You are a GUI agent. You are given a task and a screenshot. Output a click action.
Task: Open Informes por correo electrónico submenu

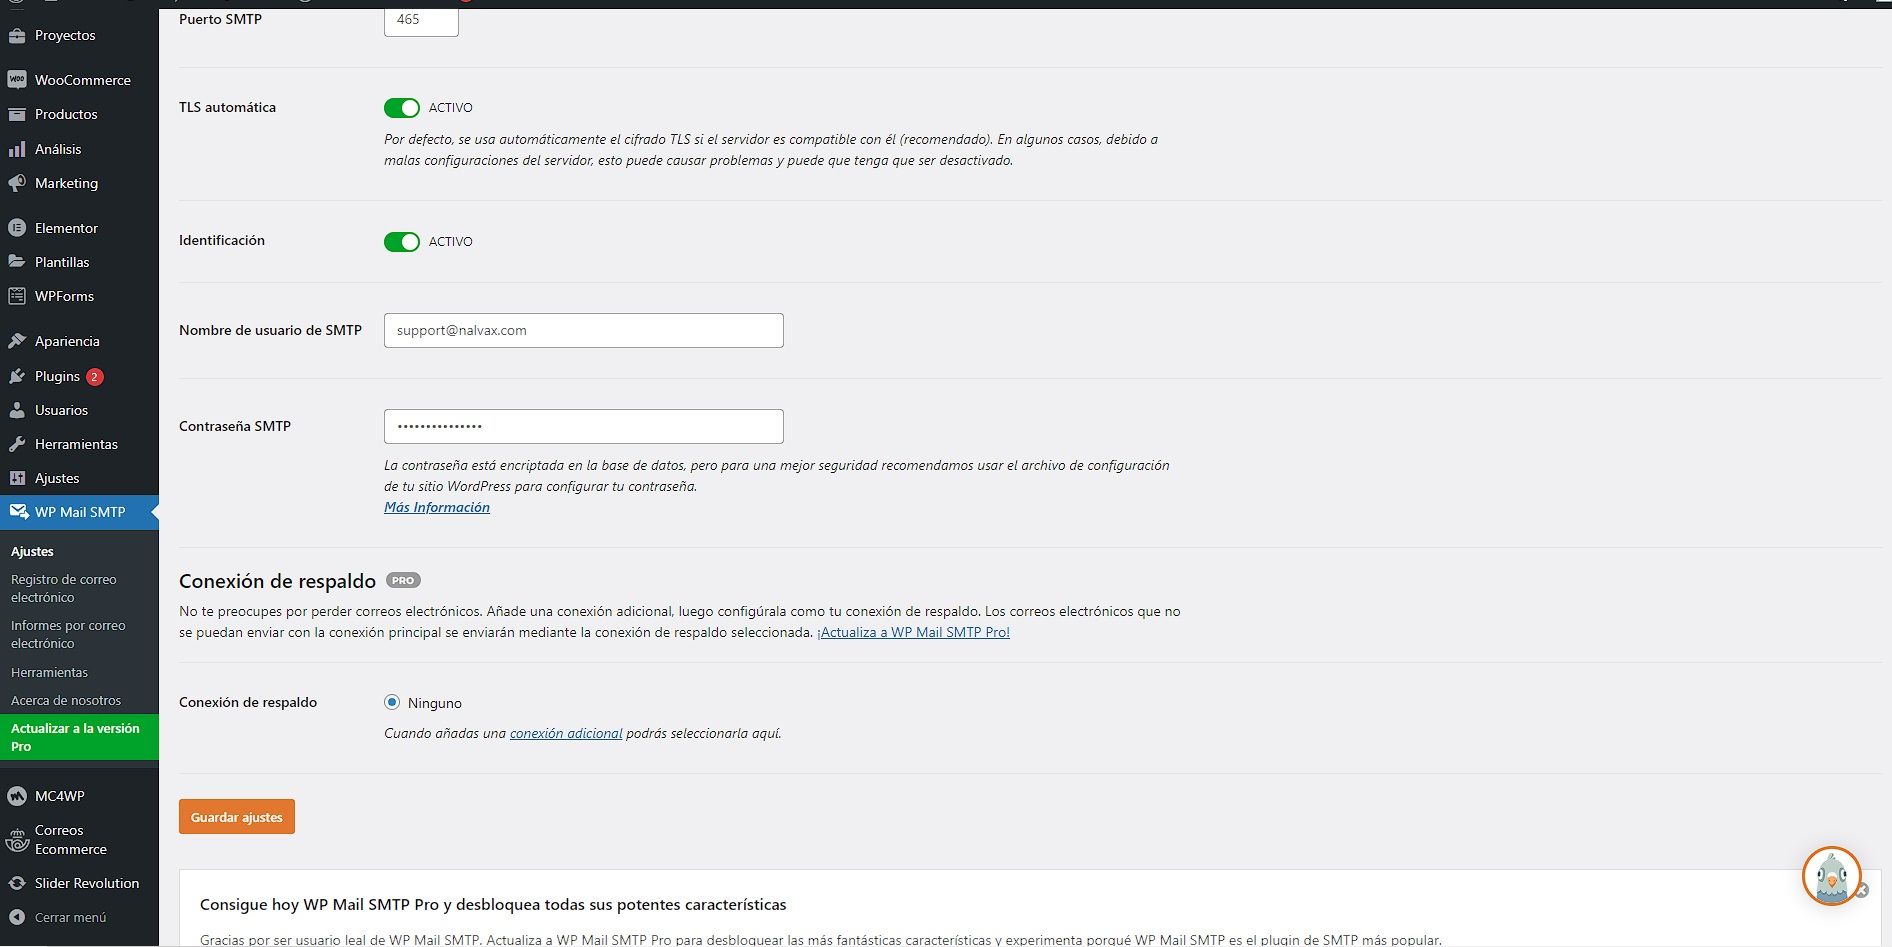pos(68,634)
